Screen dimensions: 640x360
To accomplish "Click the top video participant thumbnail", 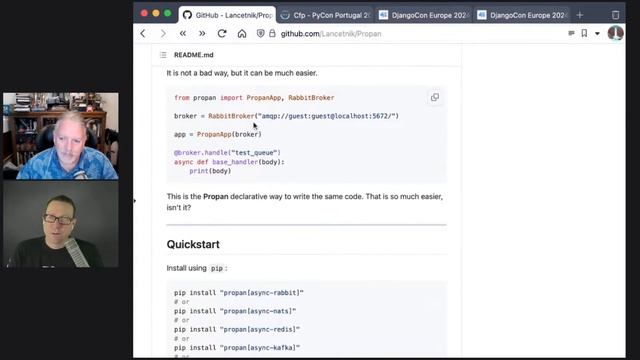I will 61,136.
